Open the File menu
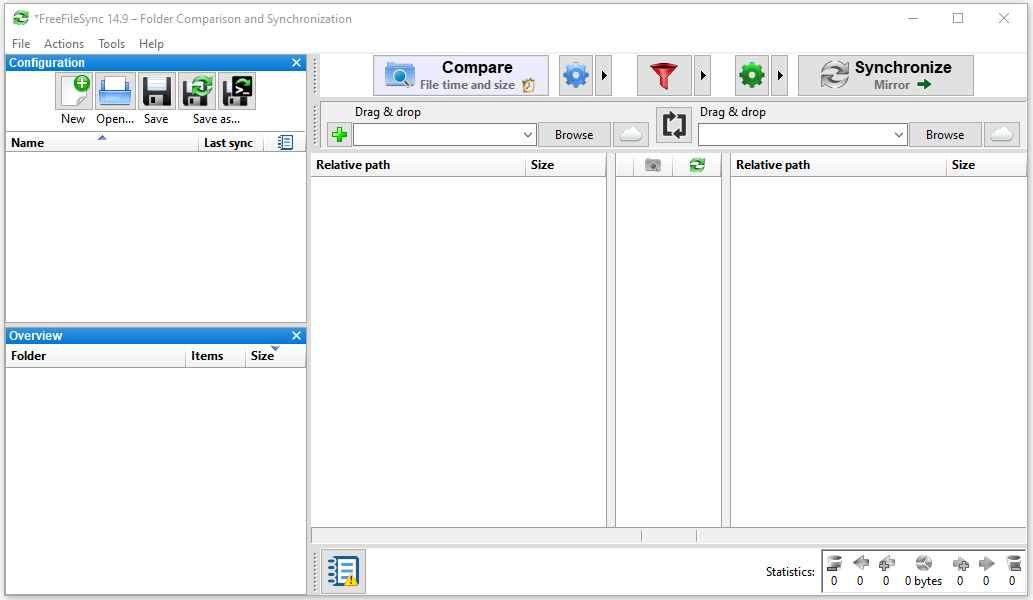 click(21, 43)
